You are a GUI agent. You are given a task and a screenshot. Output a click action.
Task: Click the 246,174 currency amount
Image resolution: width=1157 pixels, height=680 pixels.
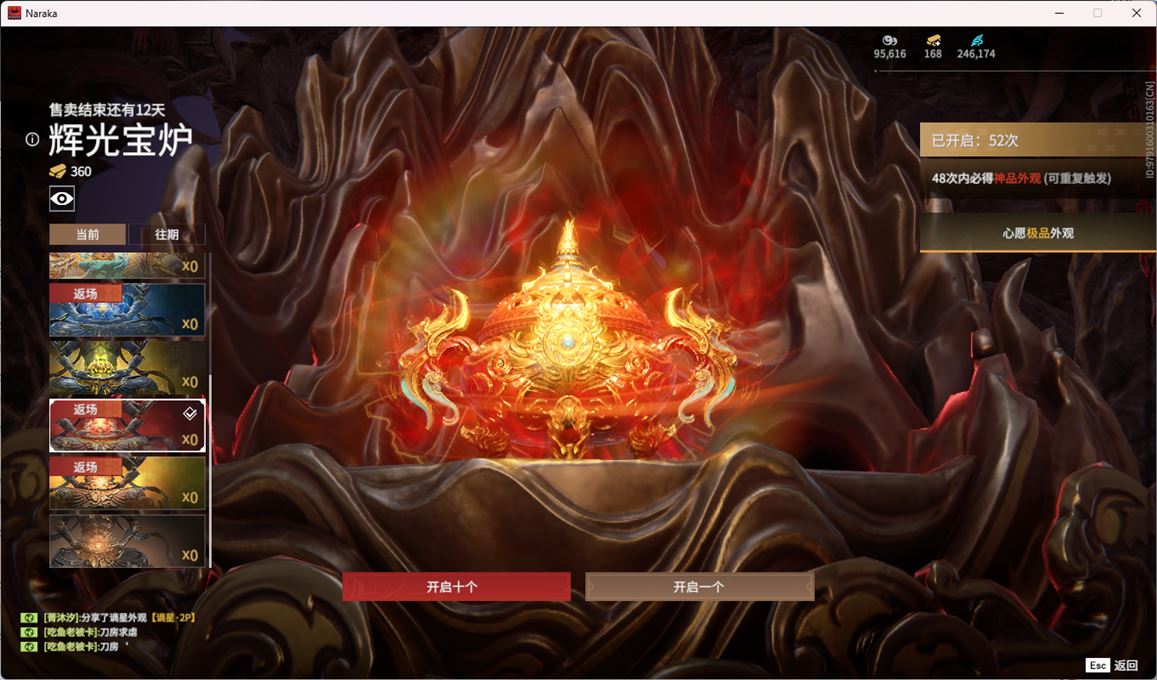point(976,54)
